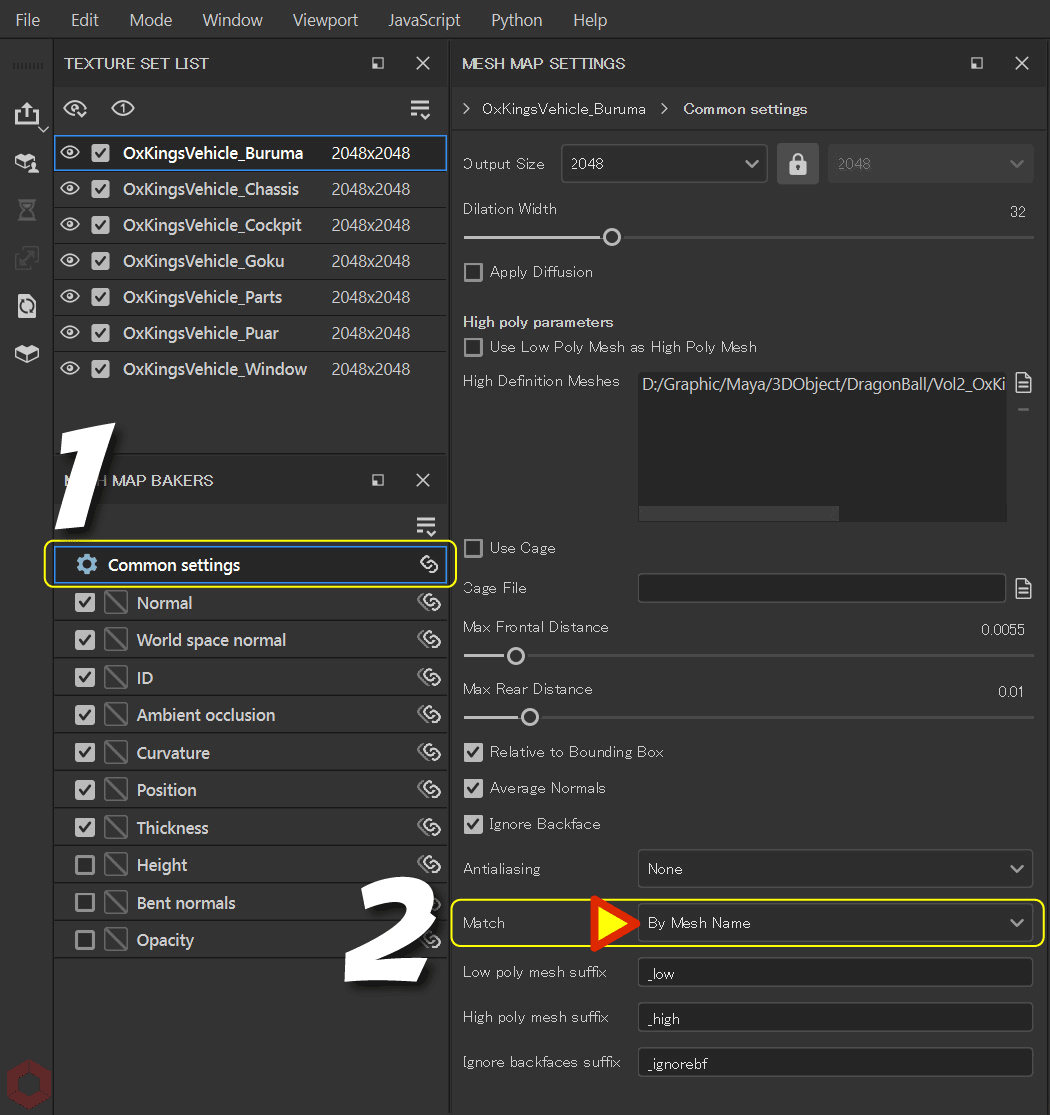Image resolution: width=1050 pixels, height=1115 pixels.
Task: Click the link icon next to Normal baker
Action: (429, 602)
